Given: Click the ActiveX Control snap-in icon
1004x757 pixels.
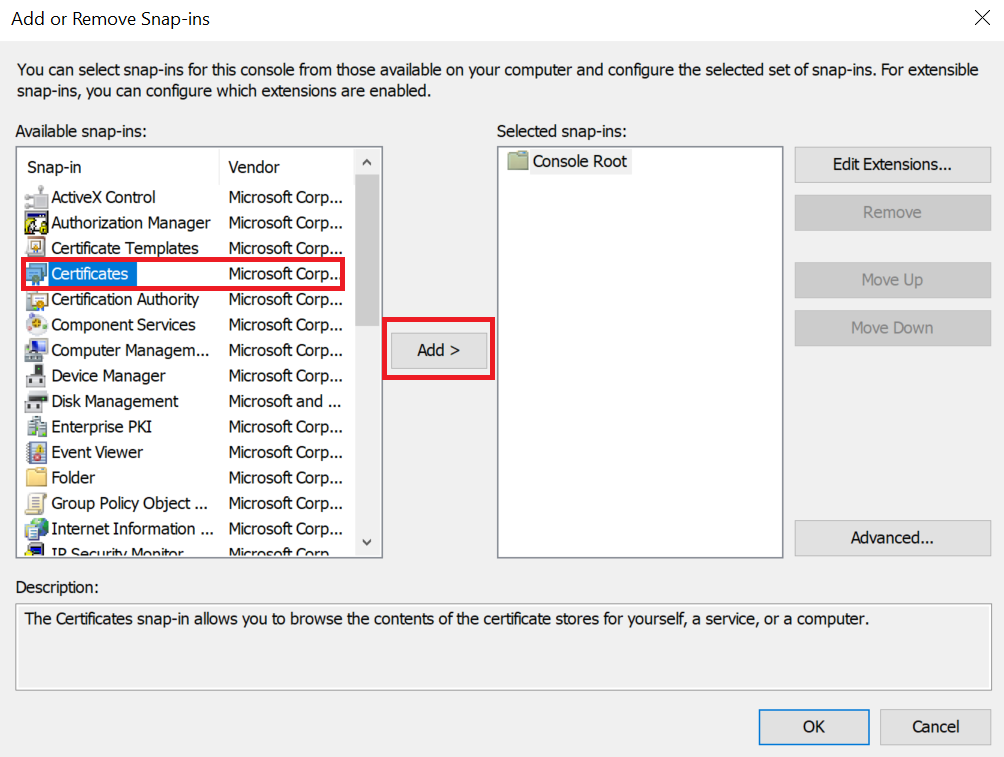Looking at the screenshot, I should (x=36, y=197).
